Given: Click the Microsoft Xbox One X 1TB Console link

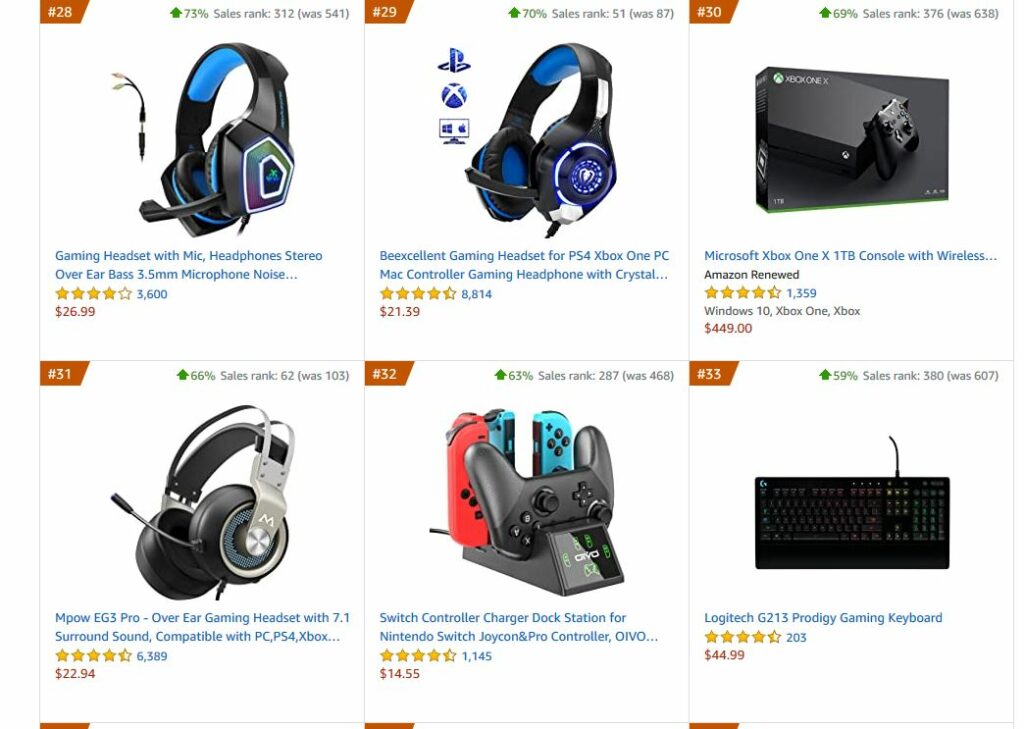Looking at the screenshot, I should tap(850, 255).
